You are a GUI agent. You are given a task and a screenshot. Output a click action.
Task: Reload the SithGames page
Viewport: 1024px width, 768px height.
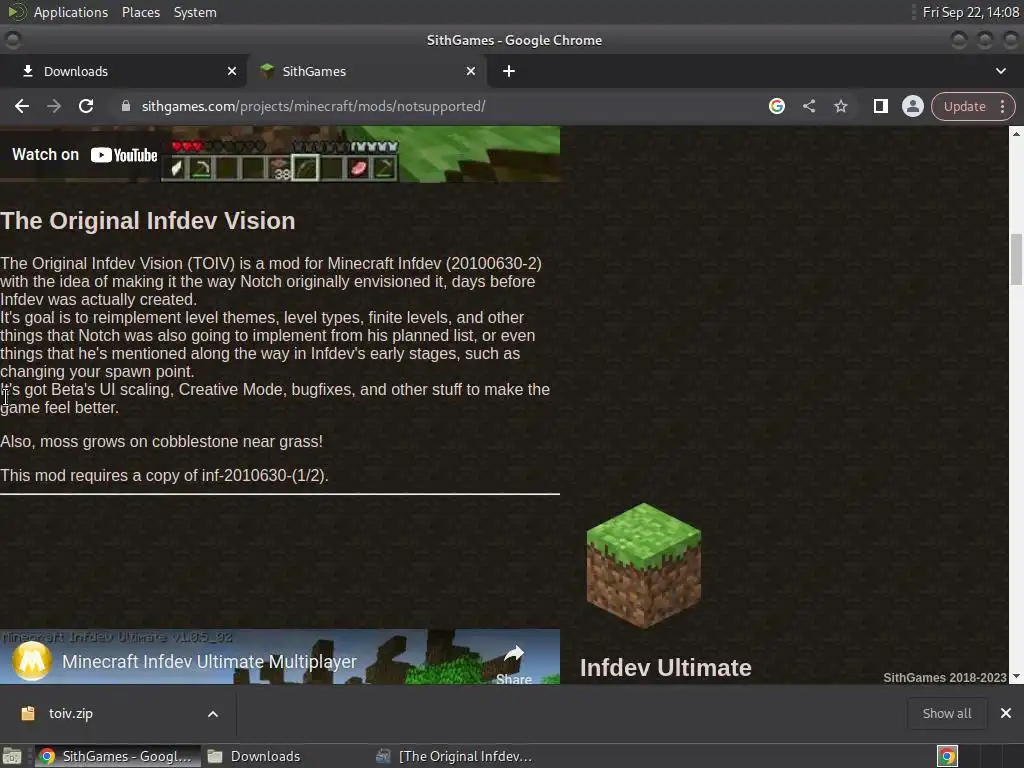tap(86, 106)
